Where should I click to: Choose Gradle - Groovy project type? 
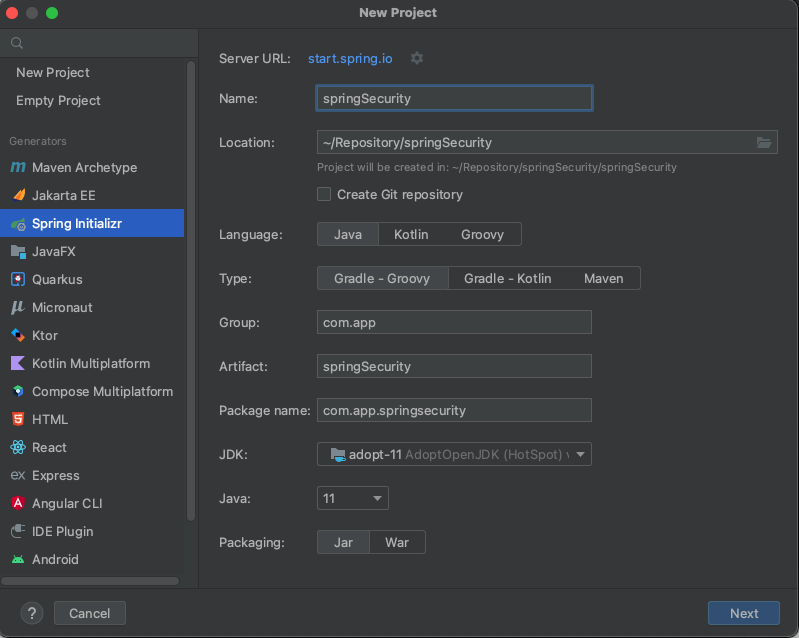[382, 278]
